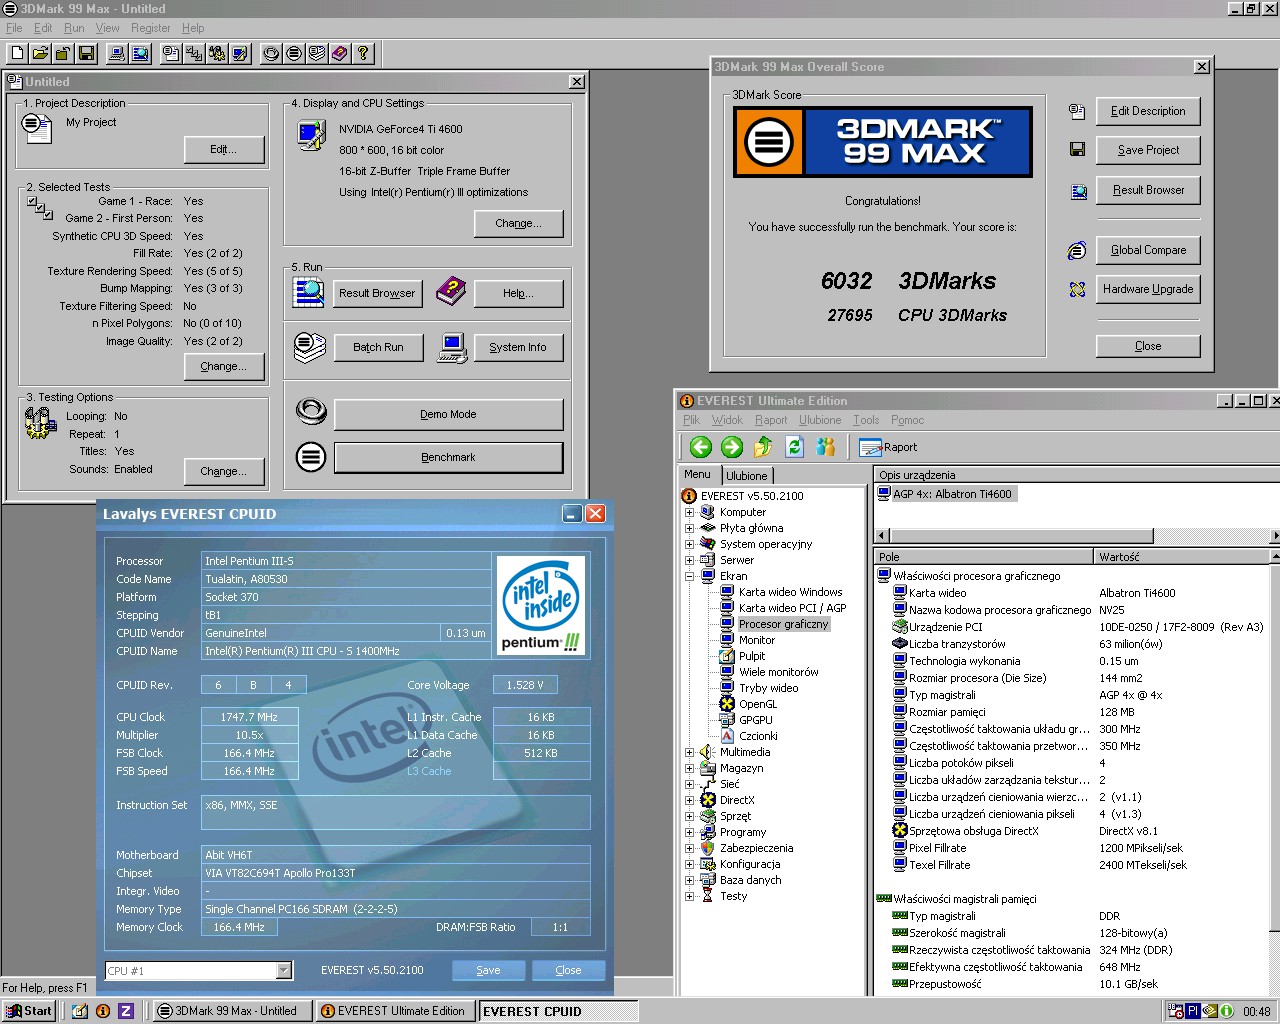Expand the Komputer tree node
Image resolution: width=1280 pixels, height=1024 pixels.
[x=689, y=512]
